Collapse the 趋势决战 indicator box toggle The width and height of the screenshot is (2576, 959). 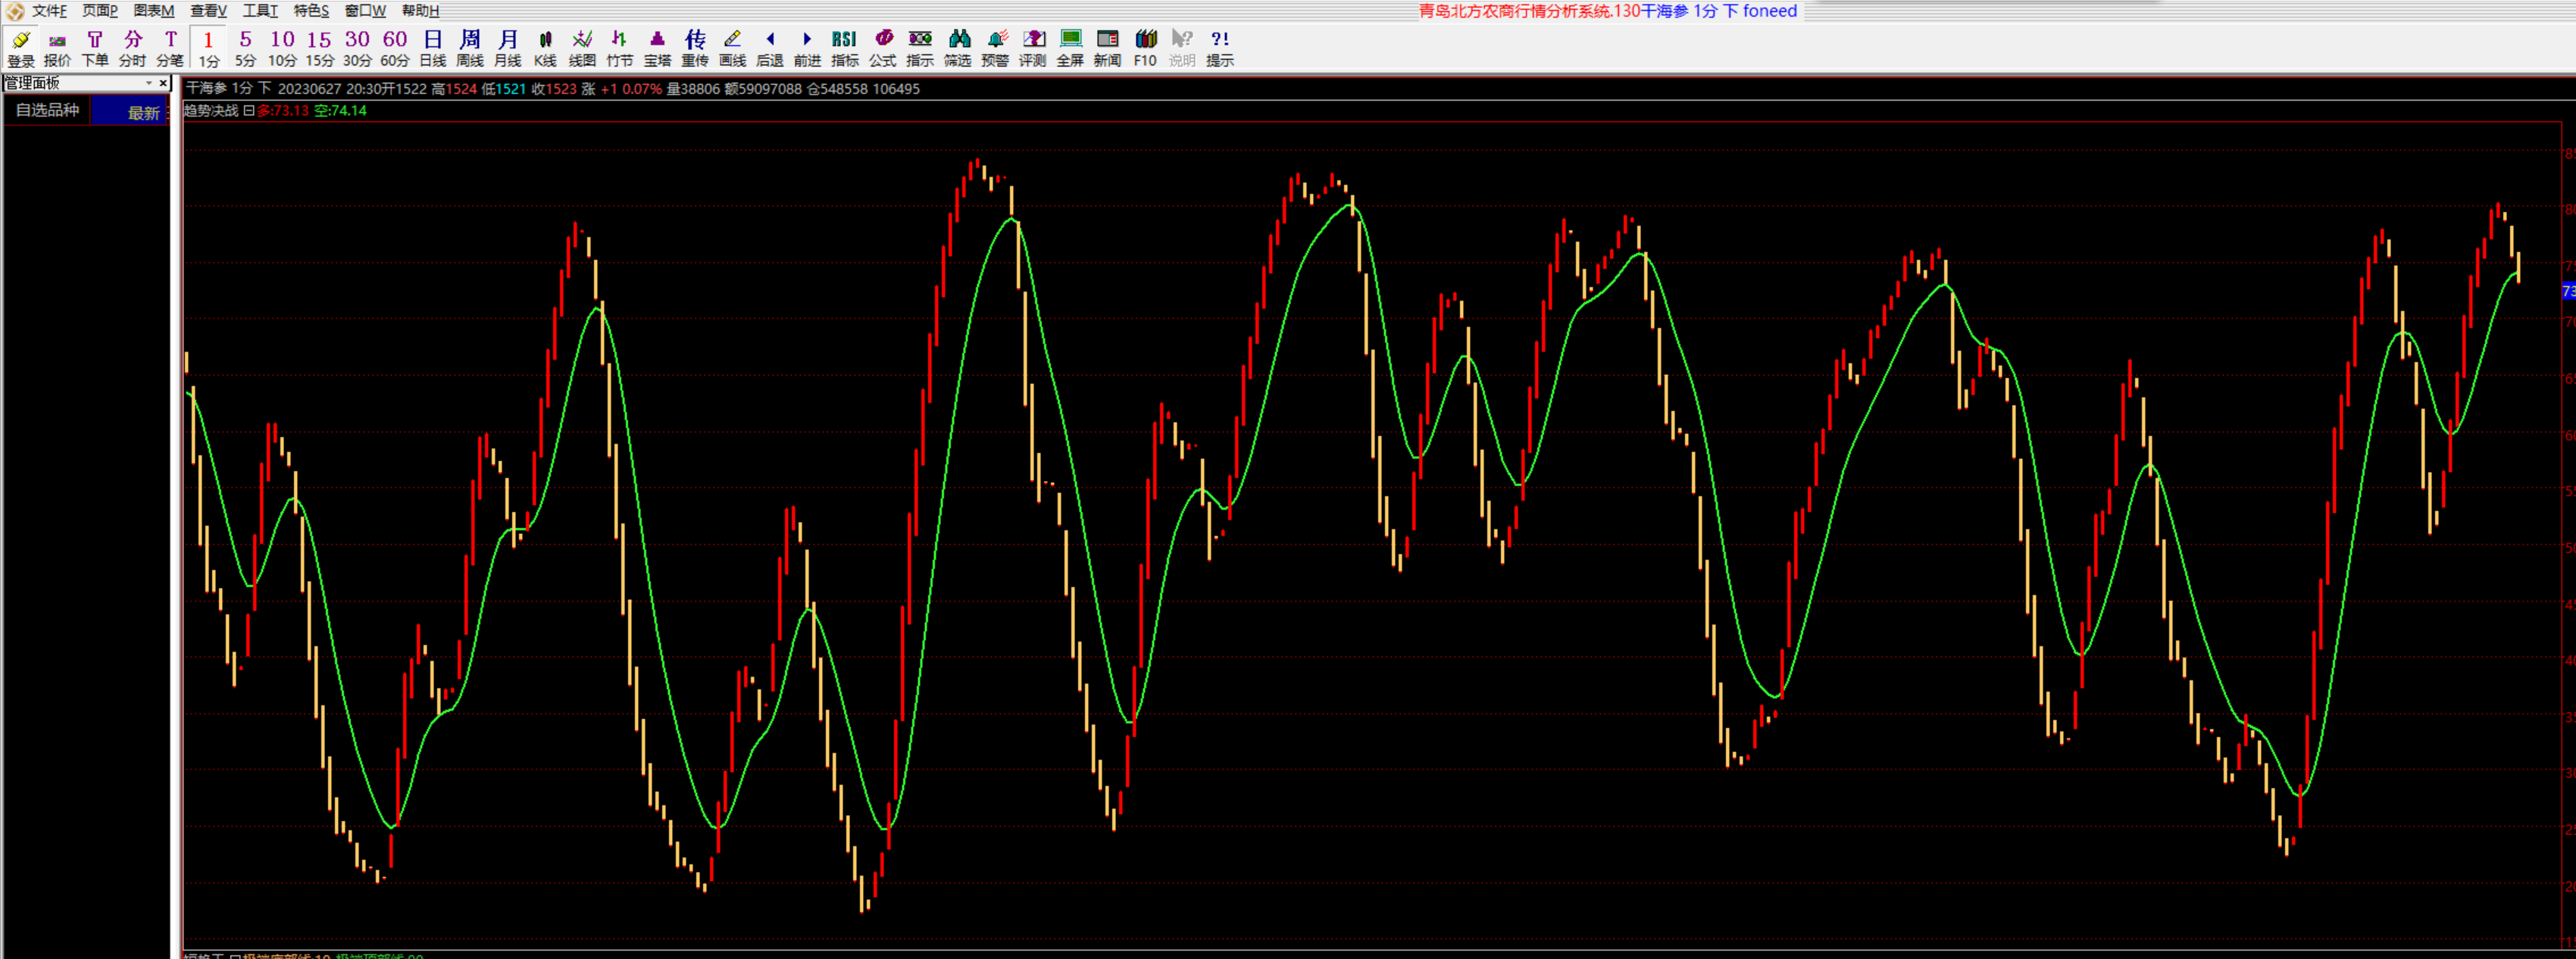[x=249, y=111]
